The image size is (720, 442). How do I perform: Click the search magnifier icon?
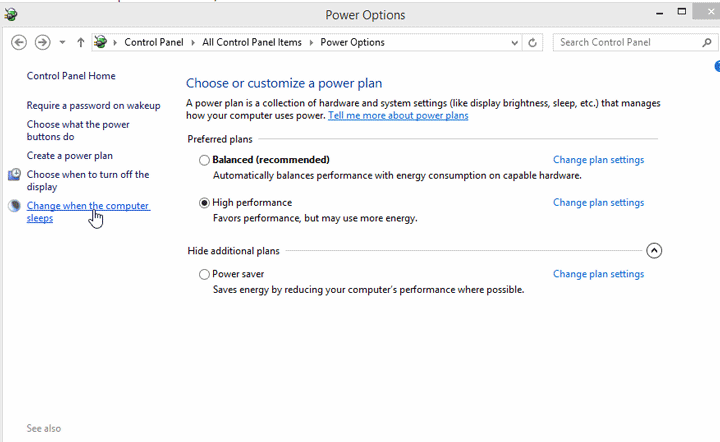707,43
